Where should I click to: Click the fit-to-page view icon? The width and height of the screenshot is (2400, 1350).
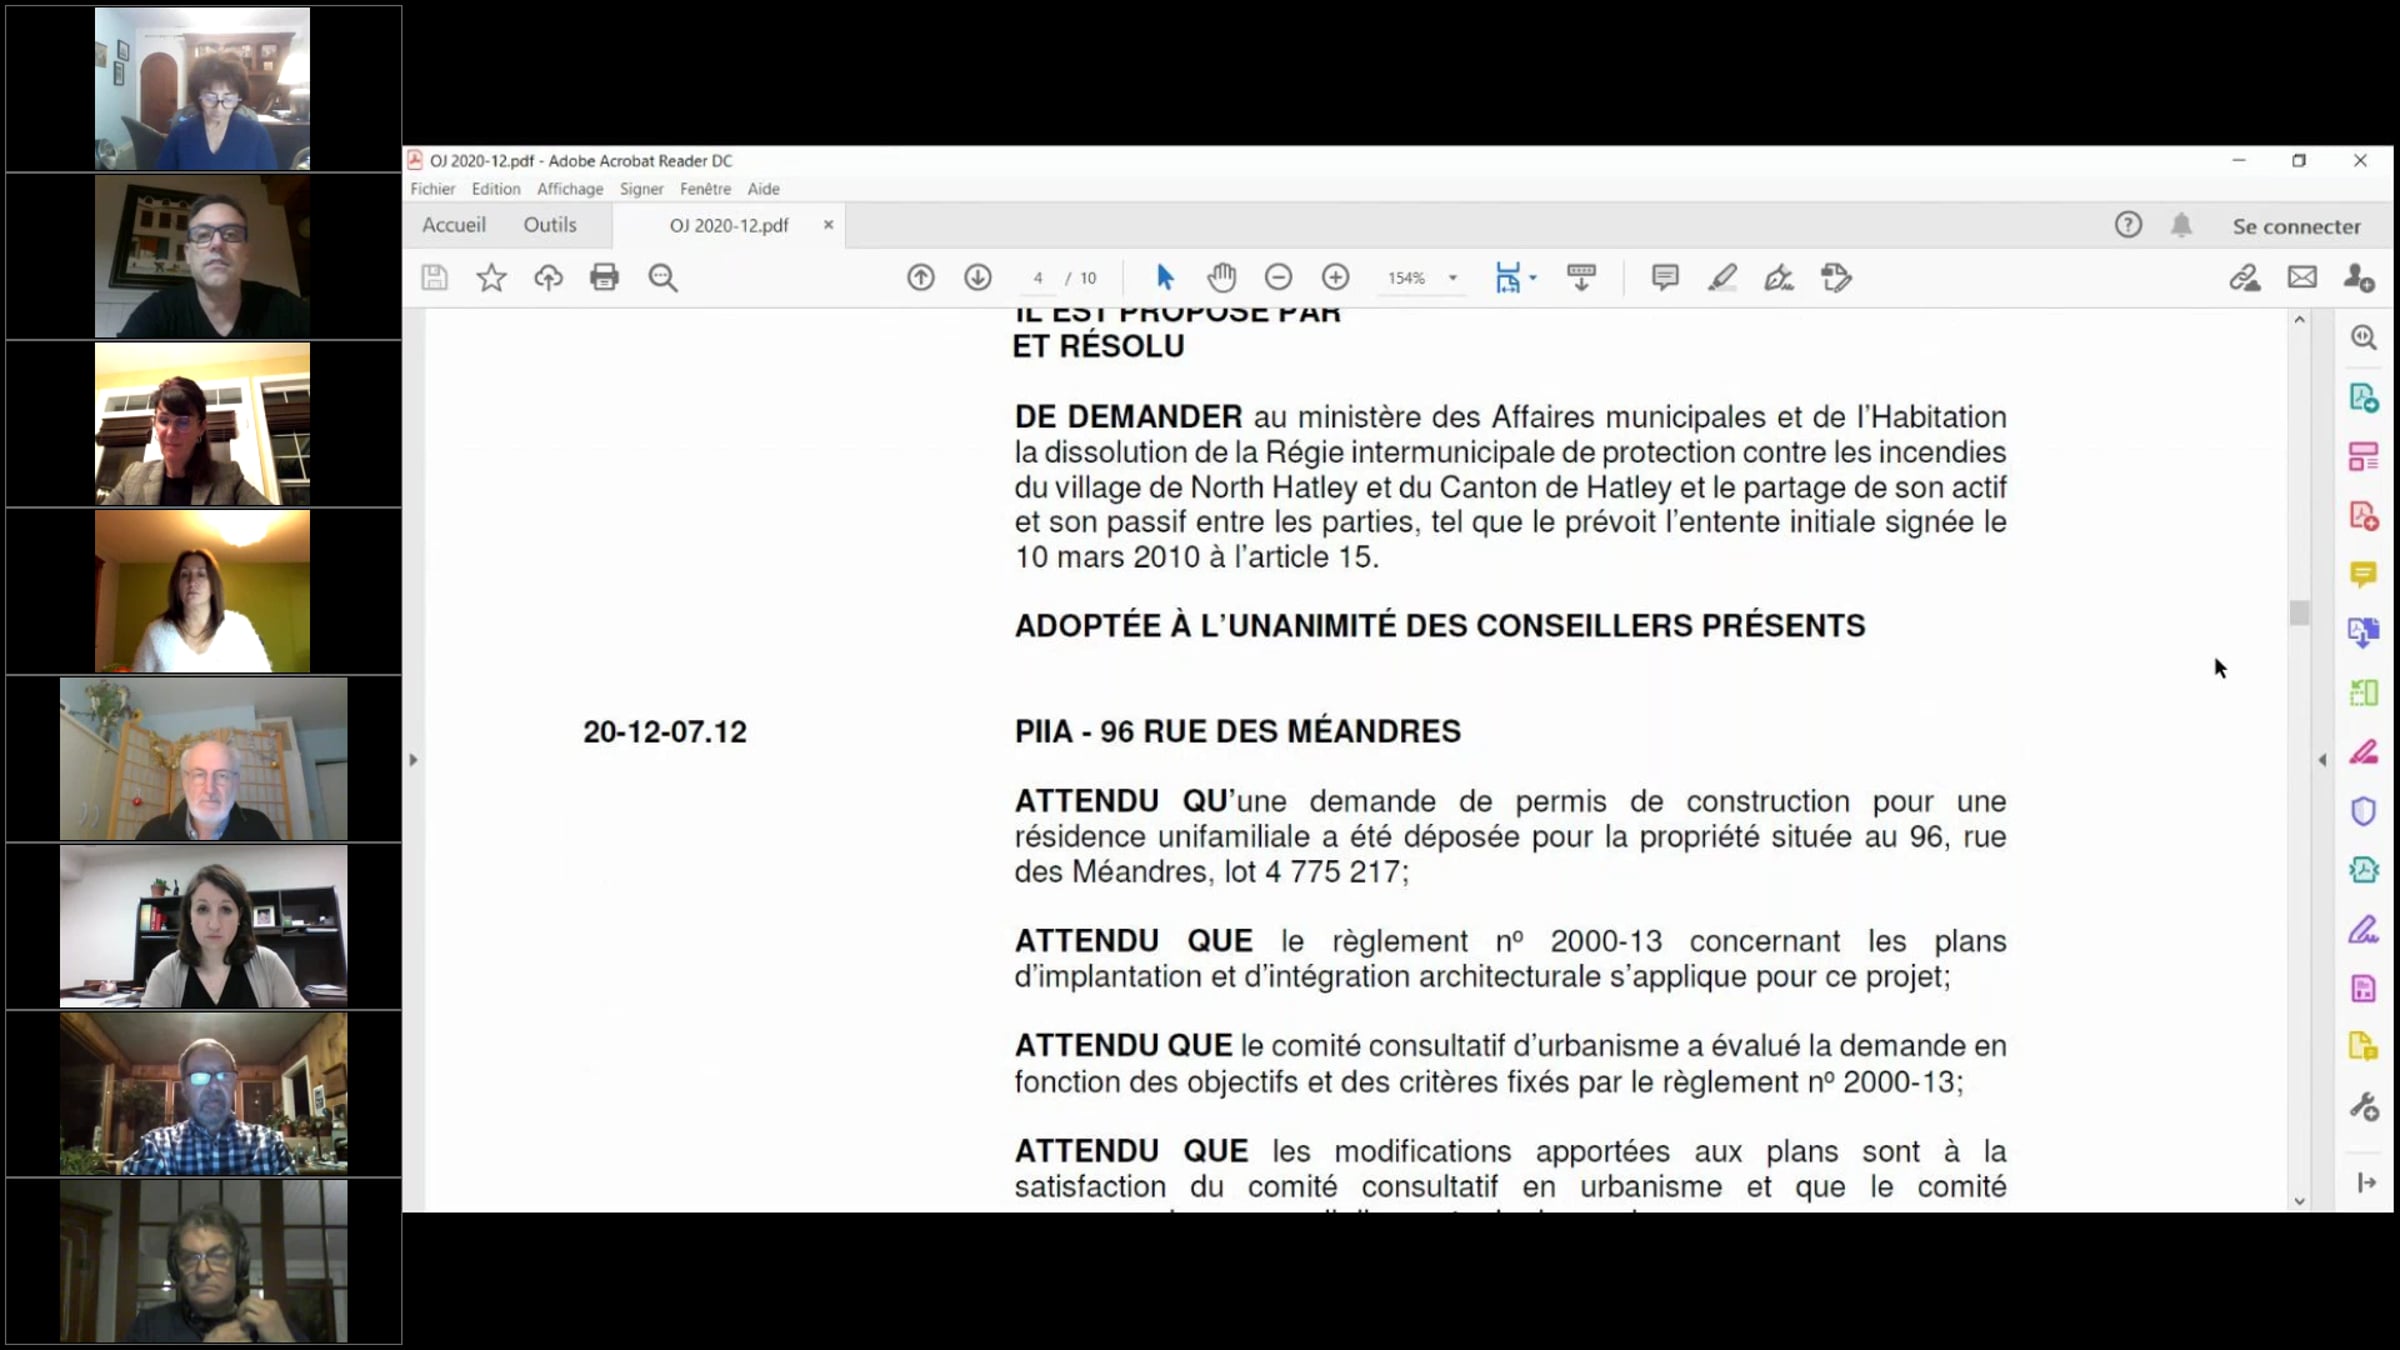1507,278
